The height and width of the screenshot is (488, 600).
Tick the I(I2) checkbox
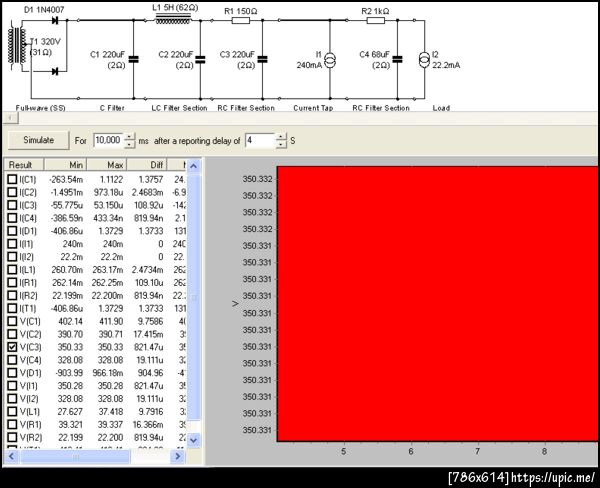(x=13, y=256)
